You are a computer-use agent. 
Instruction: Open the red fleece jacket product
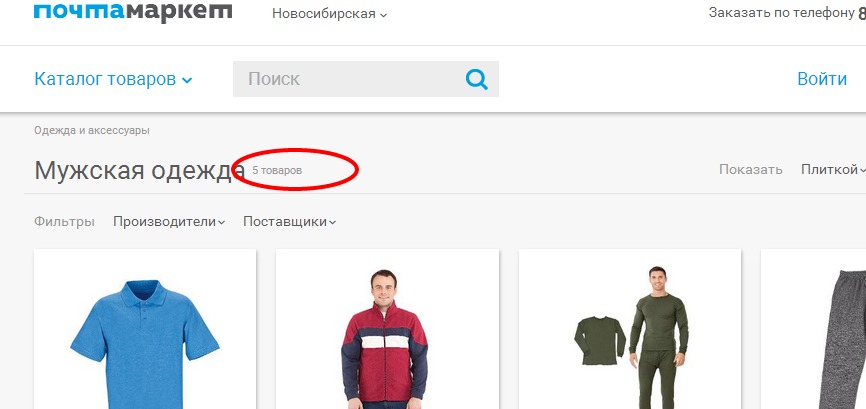point(387,329)
